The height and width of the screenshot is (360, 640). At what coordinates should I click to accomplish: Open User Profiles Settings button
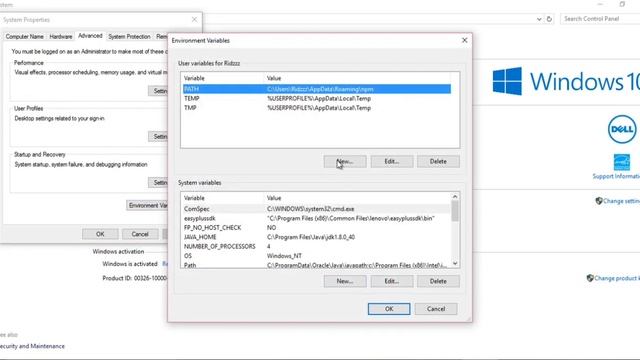pos(158,136)
